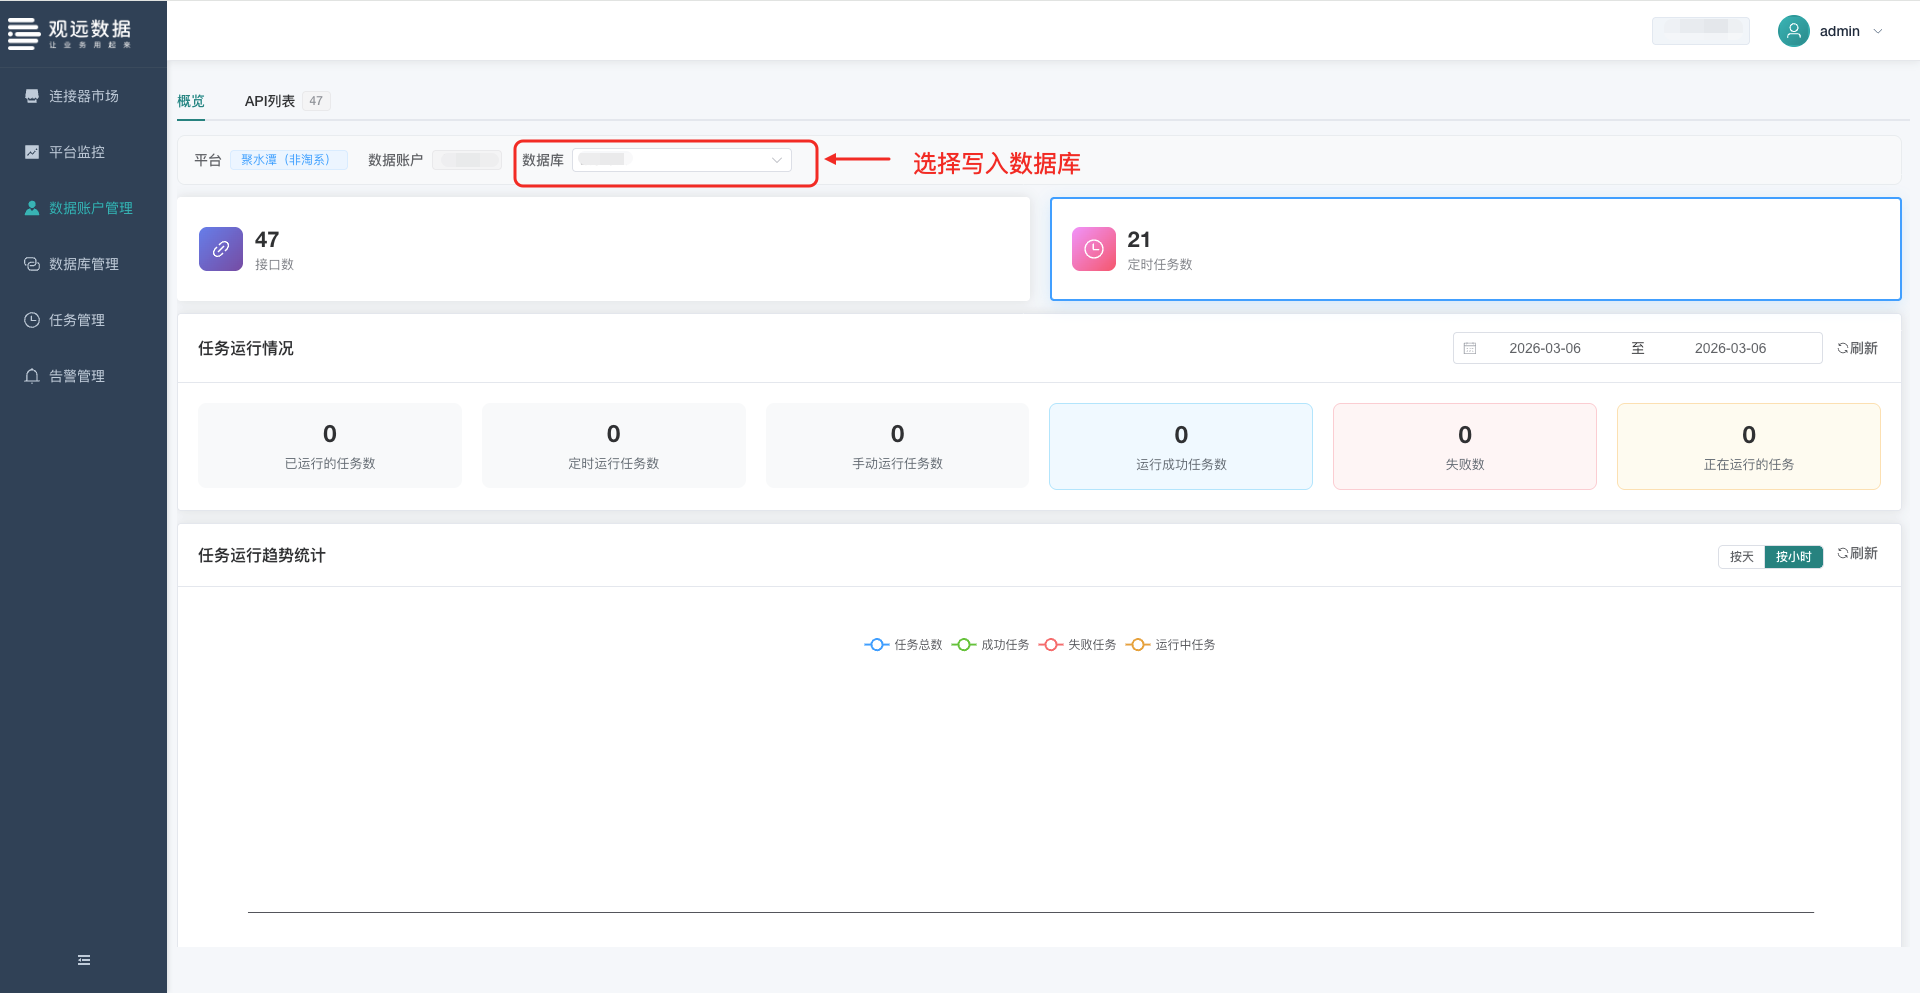Screen dimensions: 1920x993
Task: Click the 运行成功任务数 card
Action: coord(1180,446)
